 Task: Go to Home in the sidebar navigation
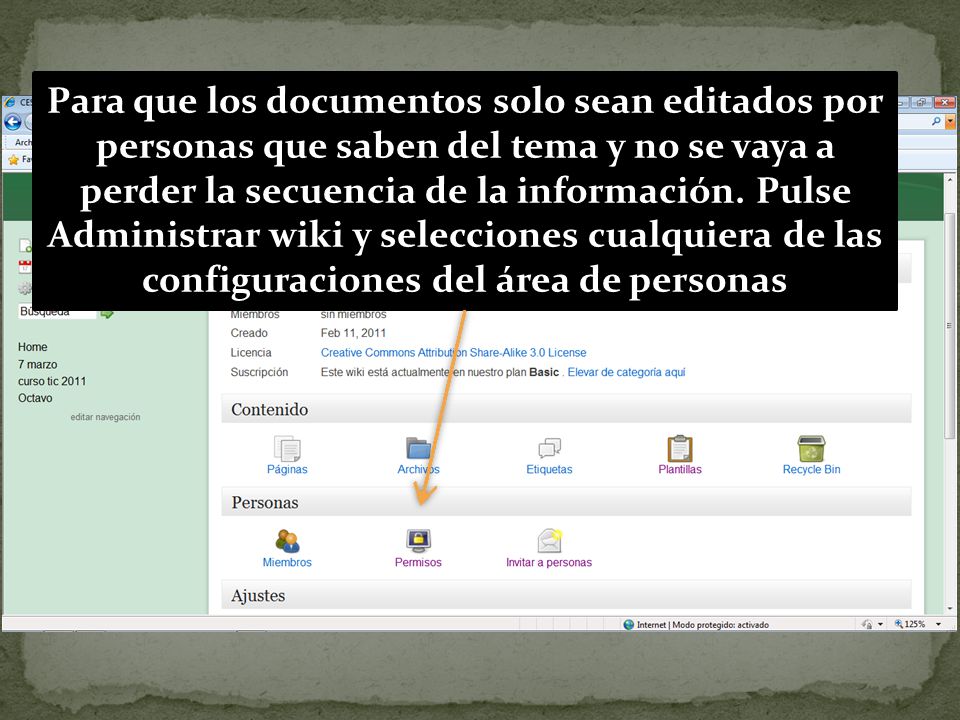[x=32, y=347]
